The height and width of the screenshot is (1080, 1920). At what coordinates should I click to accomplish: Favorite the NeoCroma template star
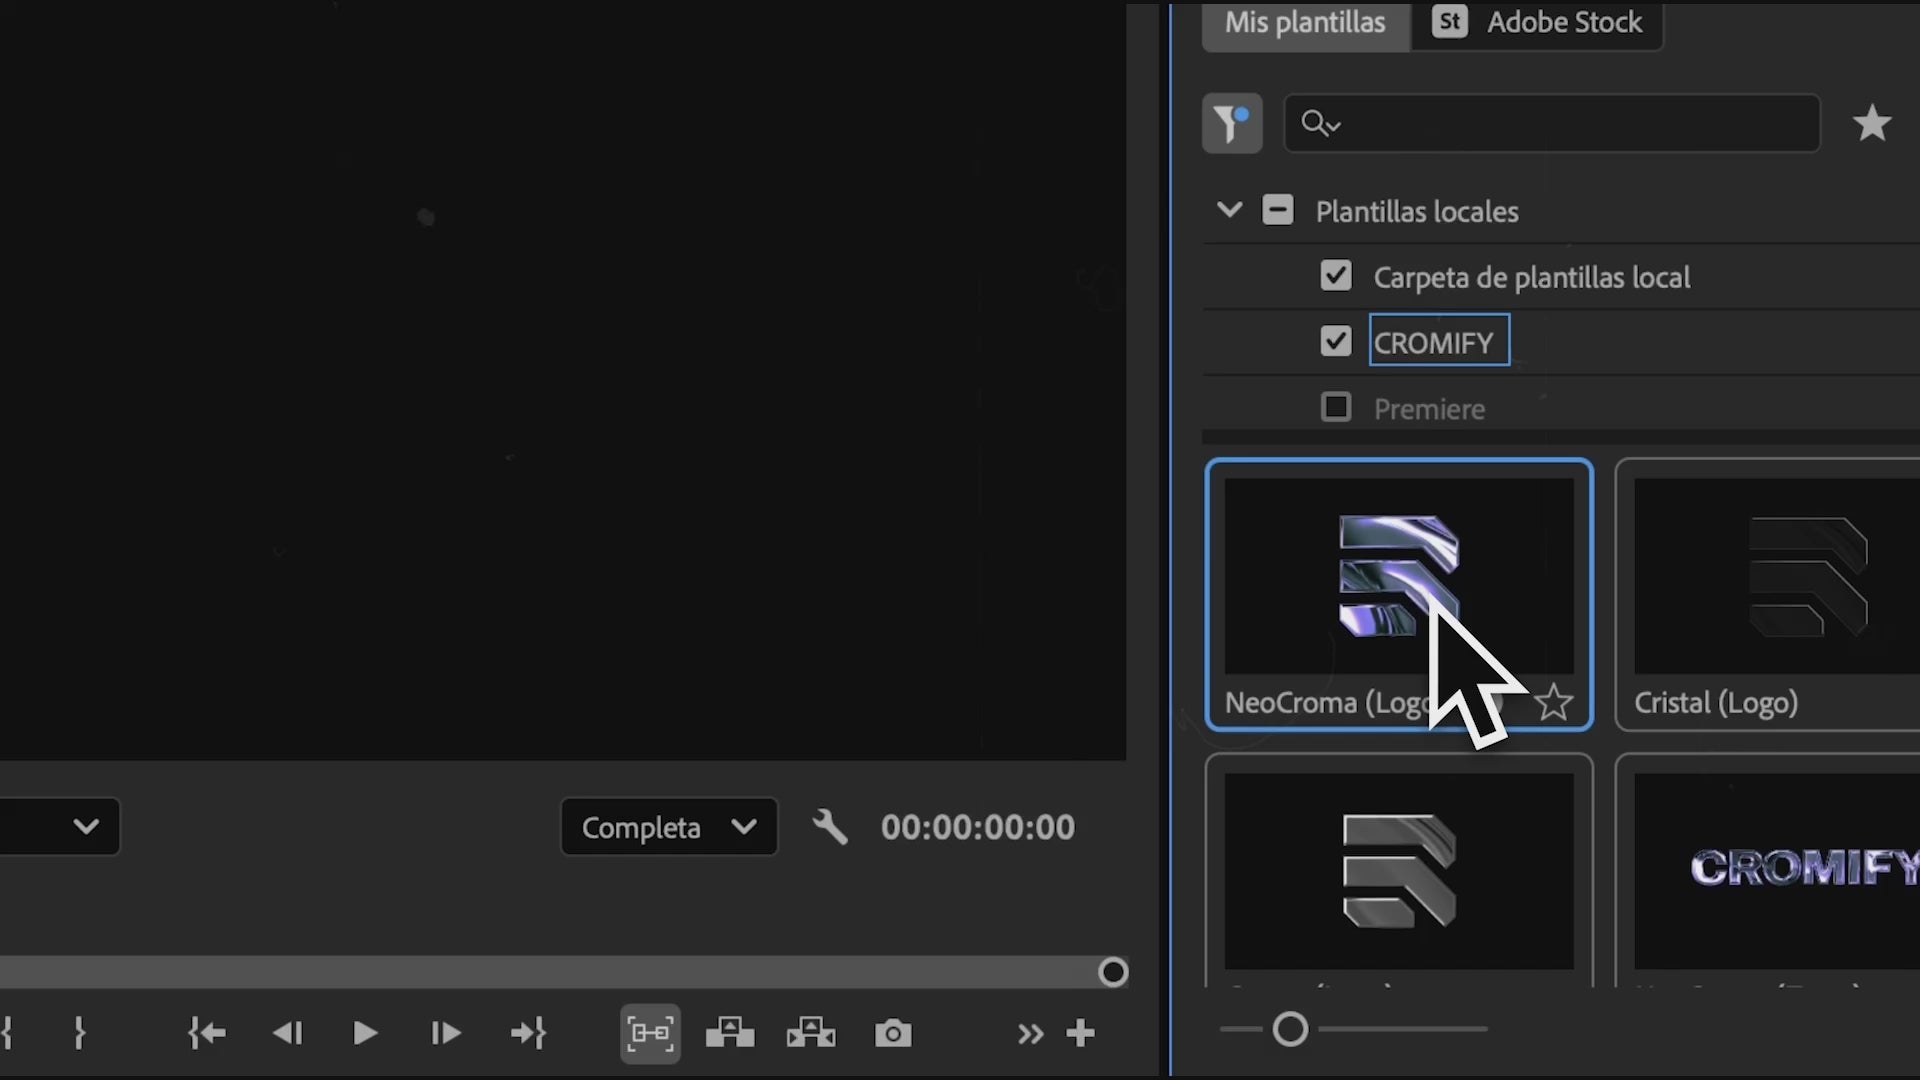point(1553,703)
